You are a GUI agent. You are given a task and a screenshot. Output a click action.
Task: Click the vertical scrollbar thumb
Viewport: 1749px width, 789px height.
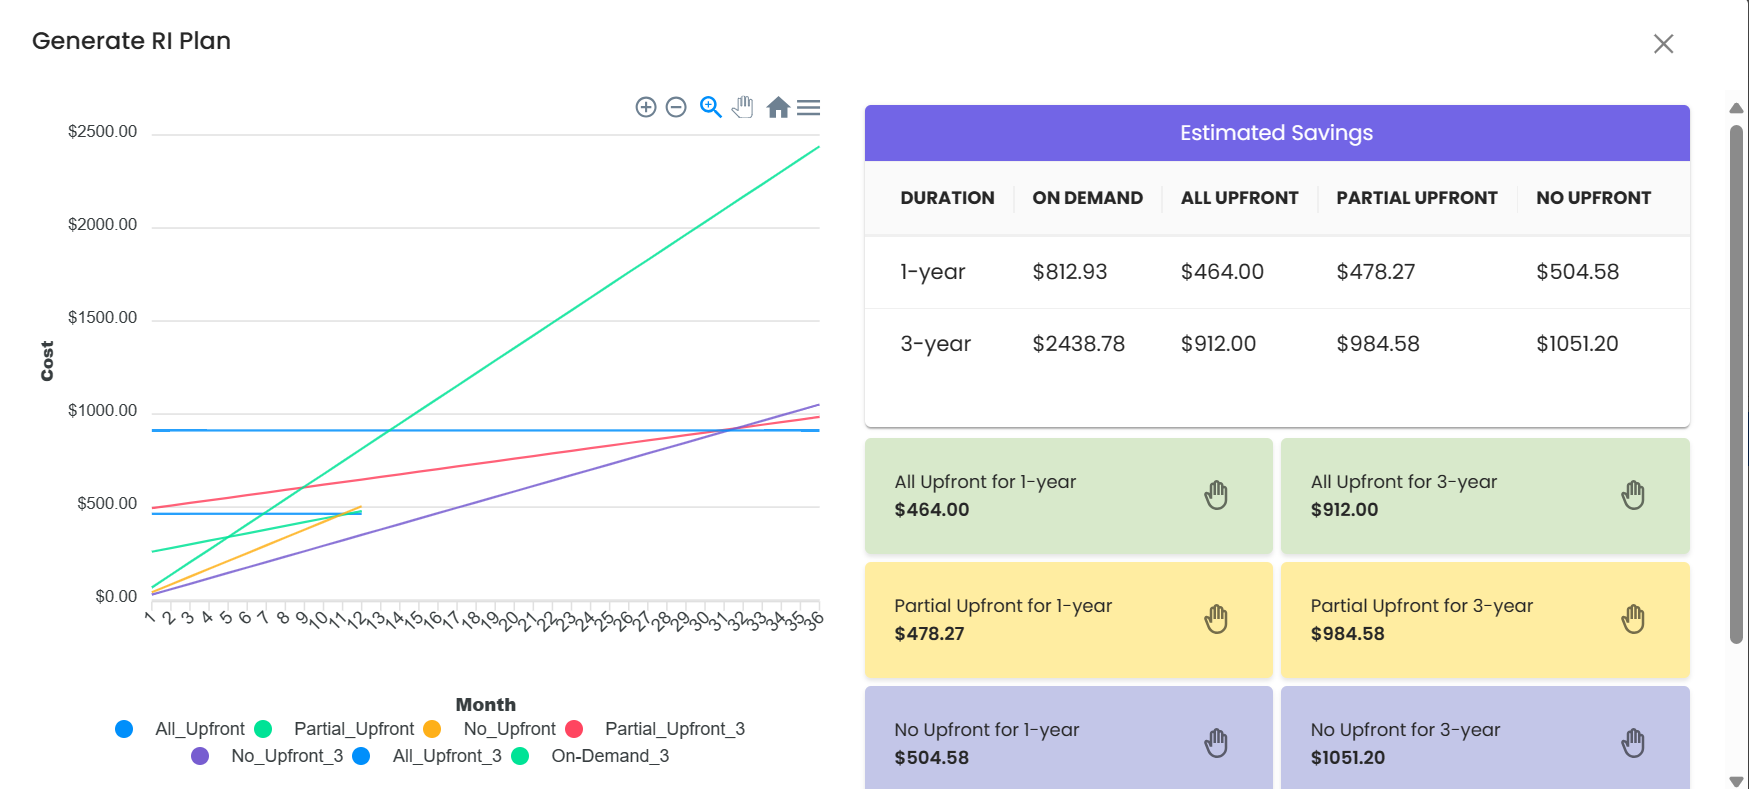[x=1737, y=384]
